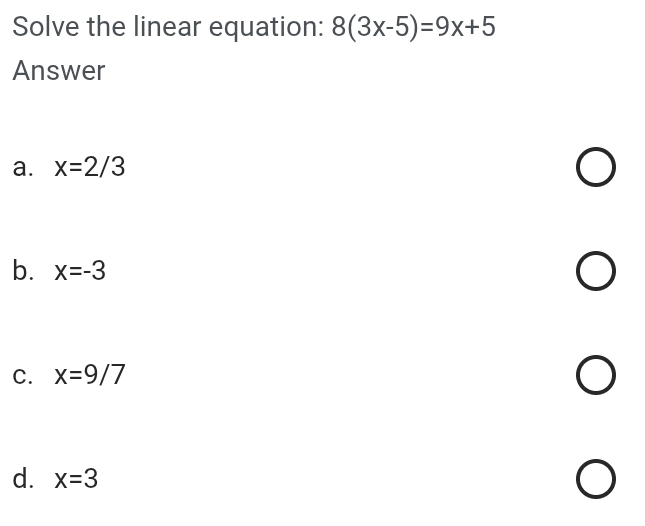Pick the radio button for x=3
This screenshot has height=526, width=645.
coord(595,480)
